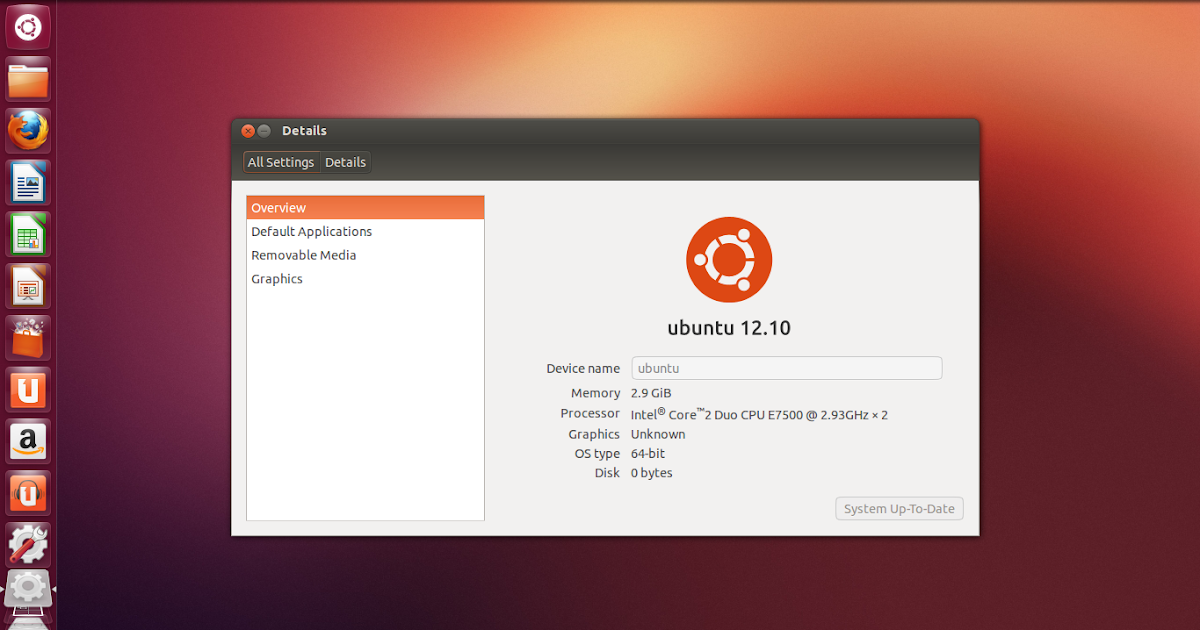Click the OS type value 64-bit

[648, 453]
